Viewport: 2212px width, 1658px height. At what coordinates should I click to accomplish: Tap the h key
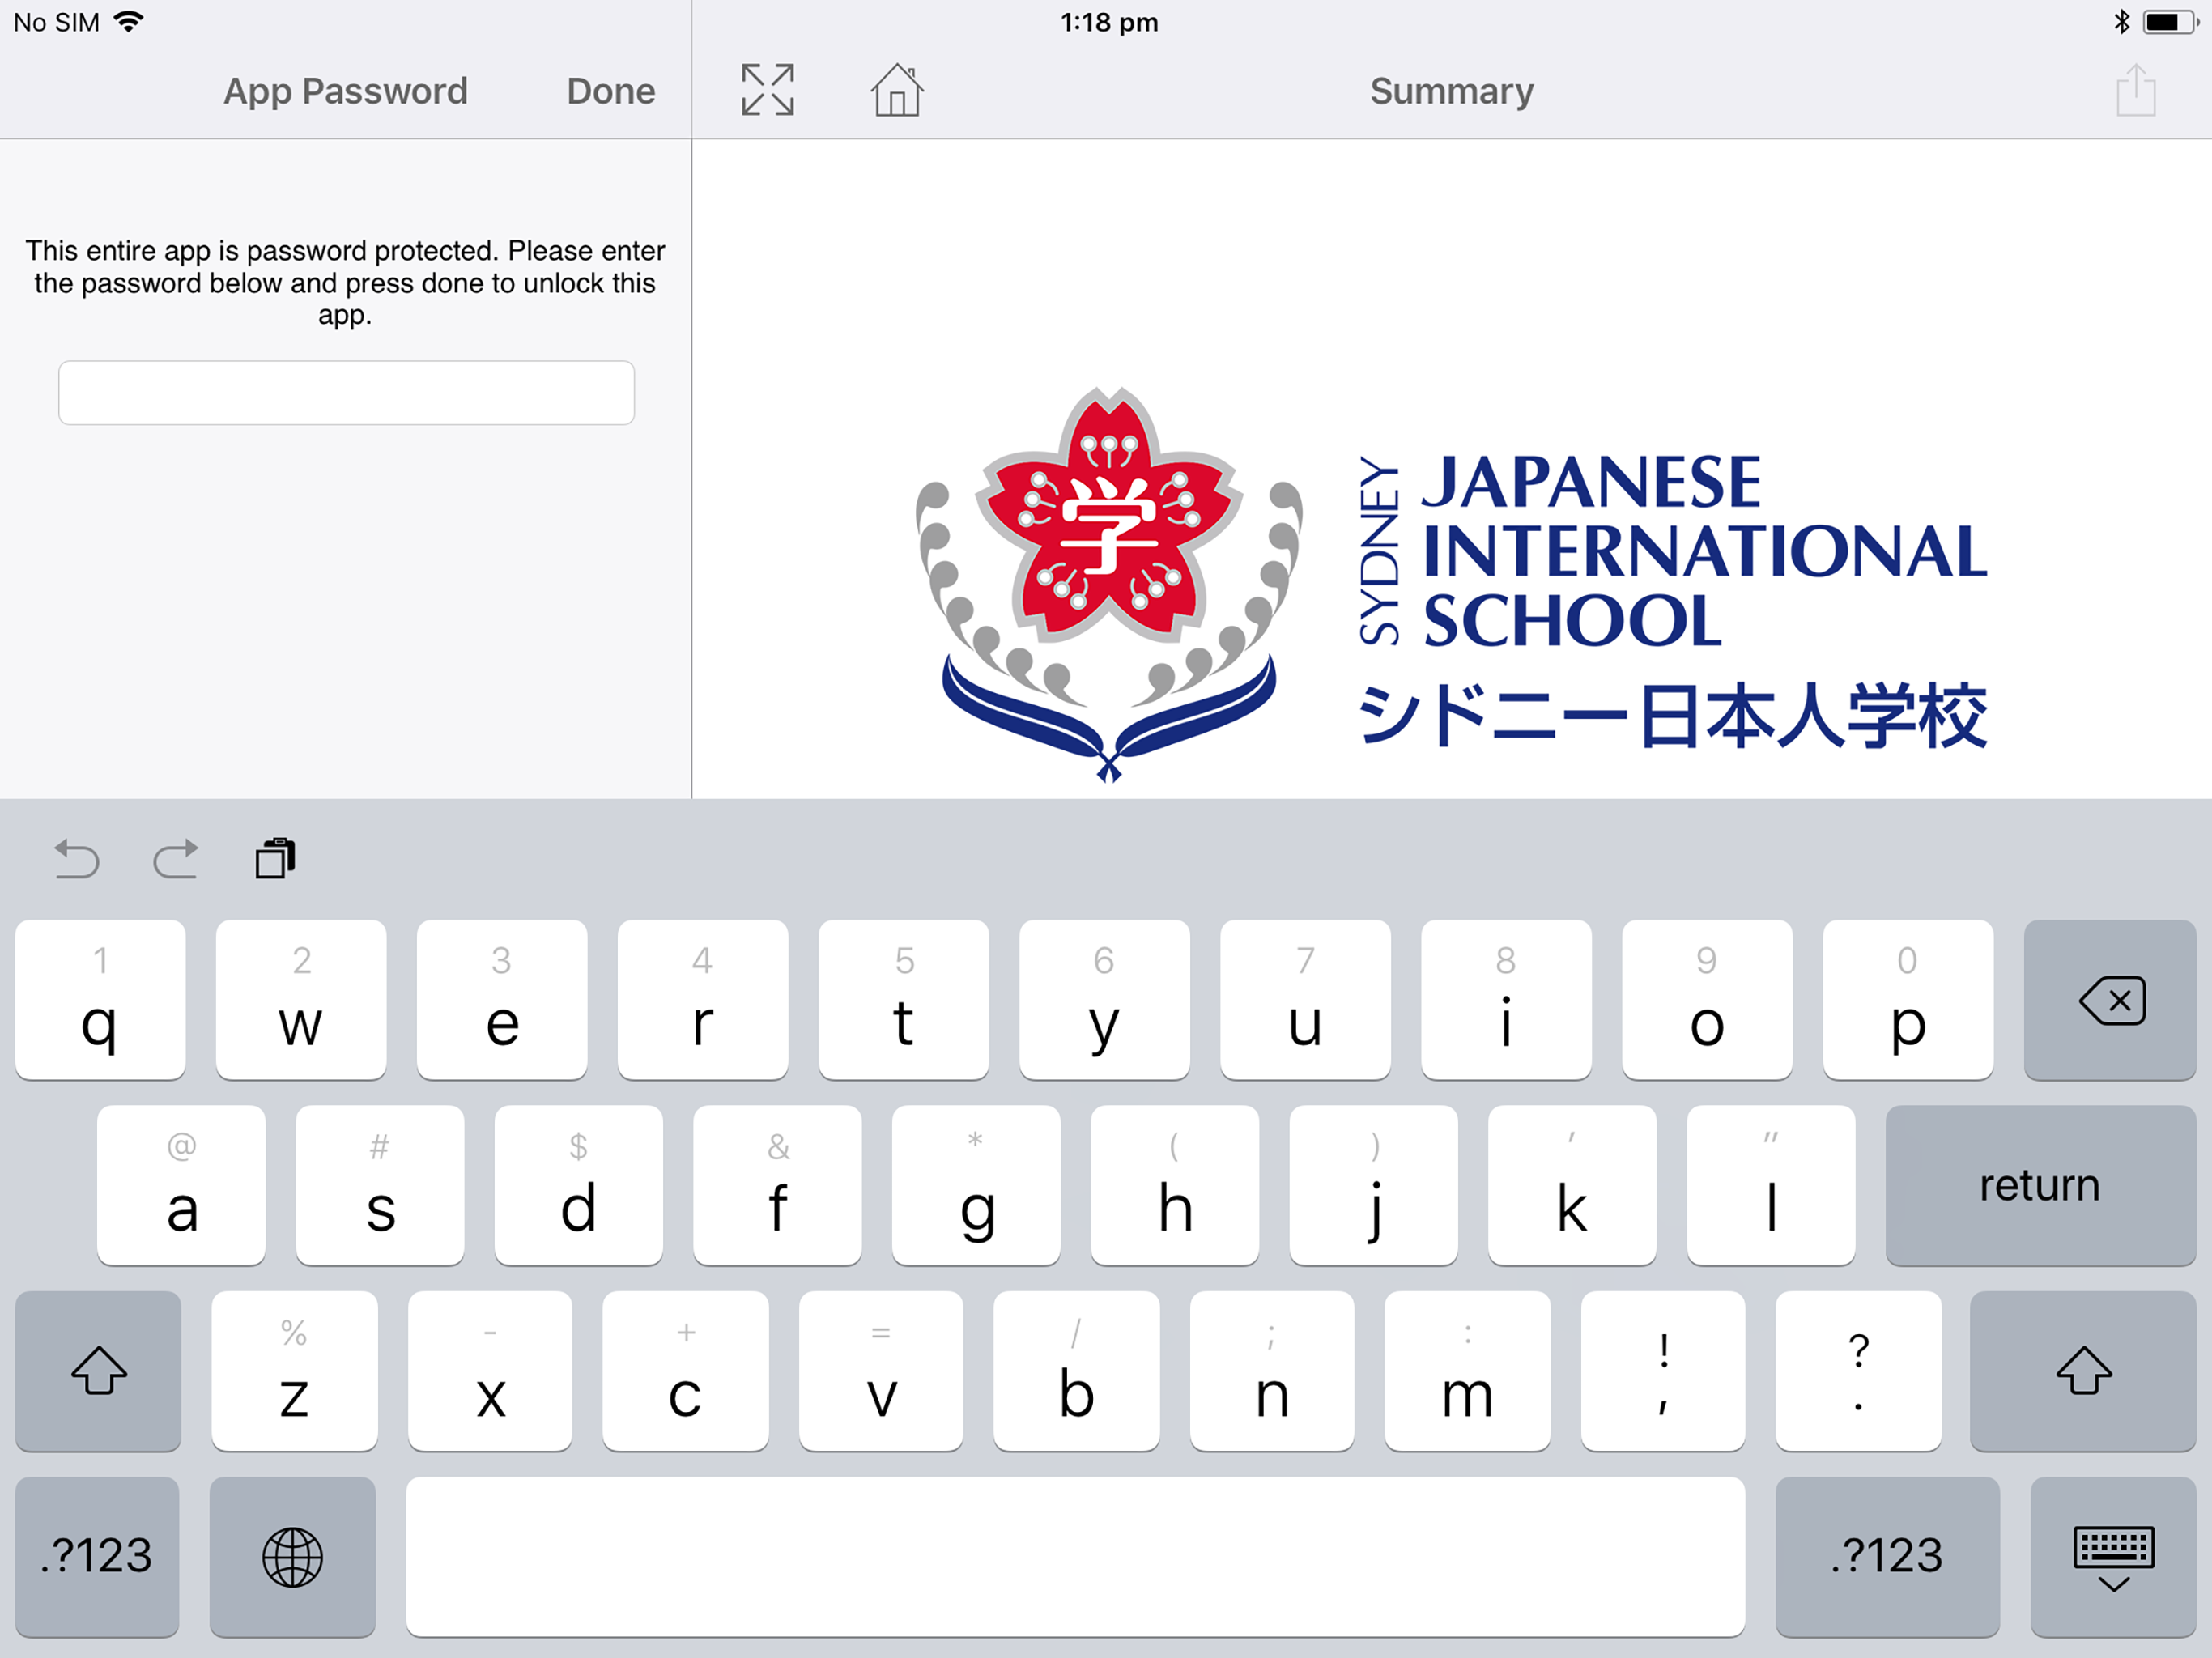pyautogui.click(x=1176, y=1185)
